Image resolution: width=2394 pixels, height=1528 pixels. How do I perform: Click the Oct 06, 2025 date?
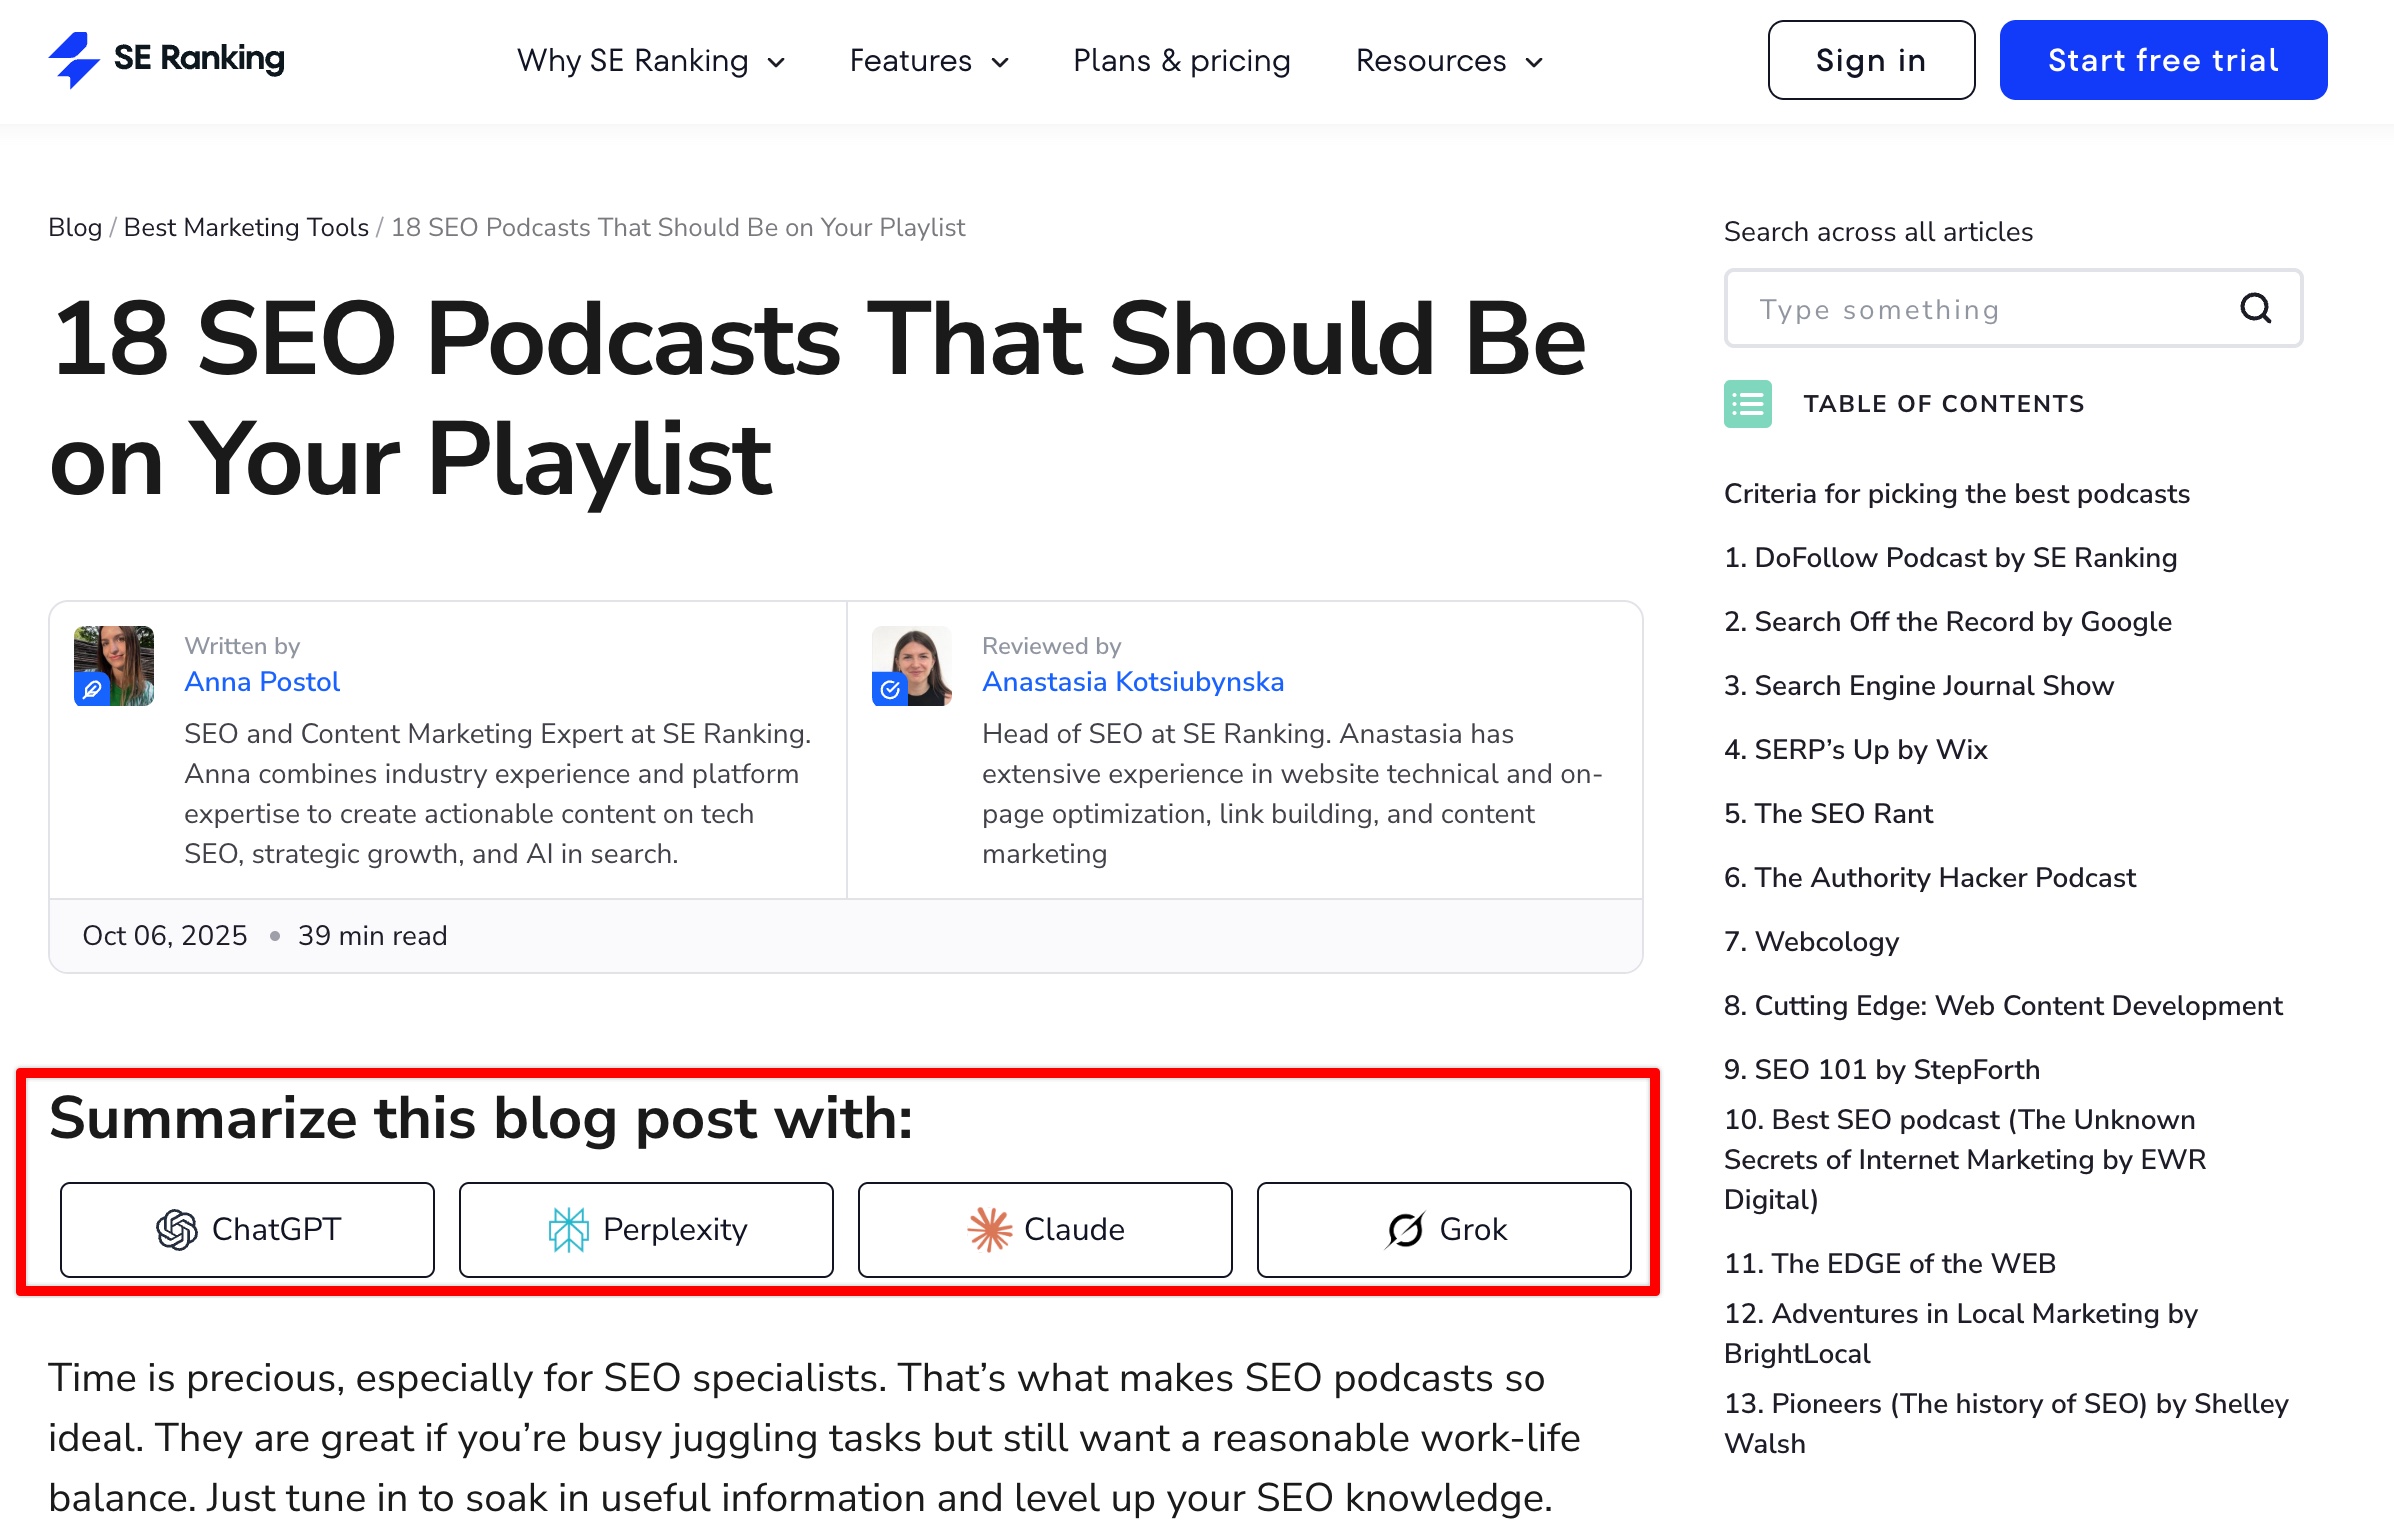(165, 935)
